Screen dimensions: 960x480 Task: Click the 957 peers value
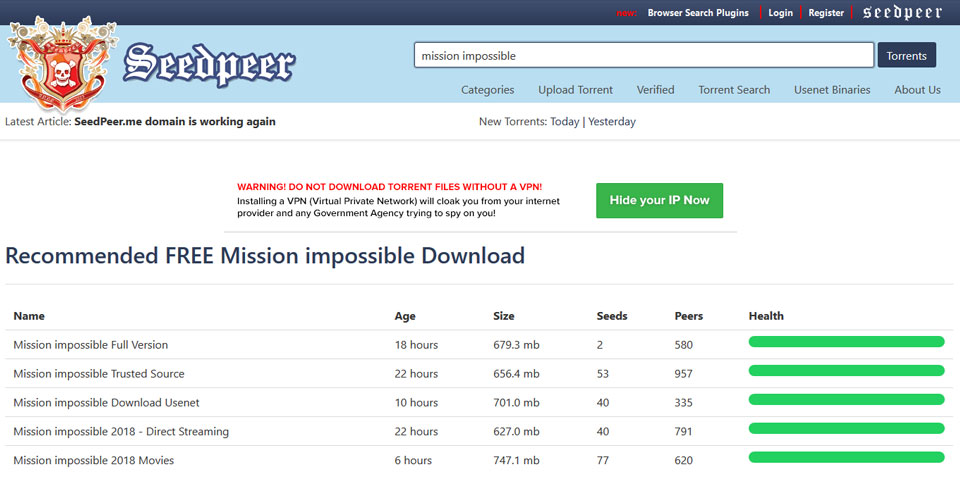pyautogui.click(x=683, y=374)
